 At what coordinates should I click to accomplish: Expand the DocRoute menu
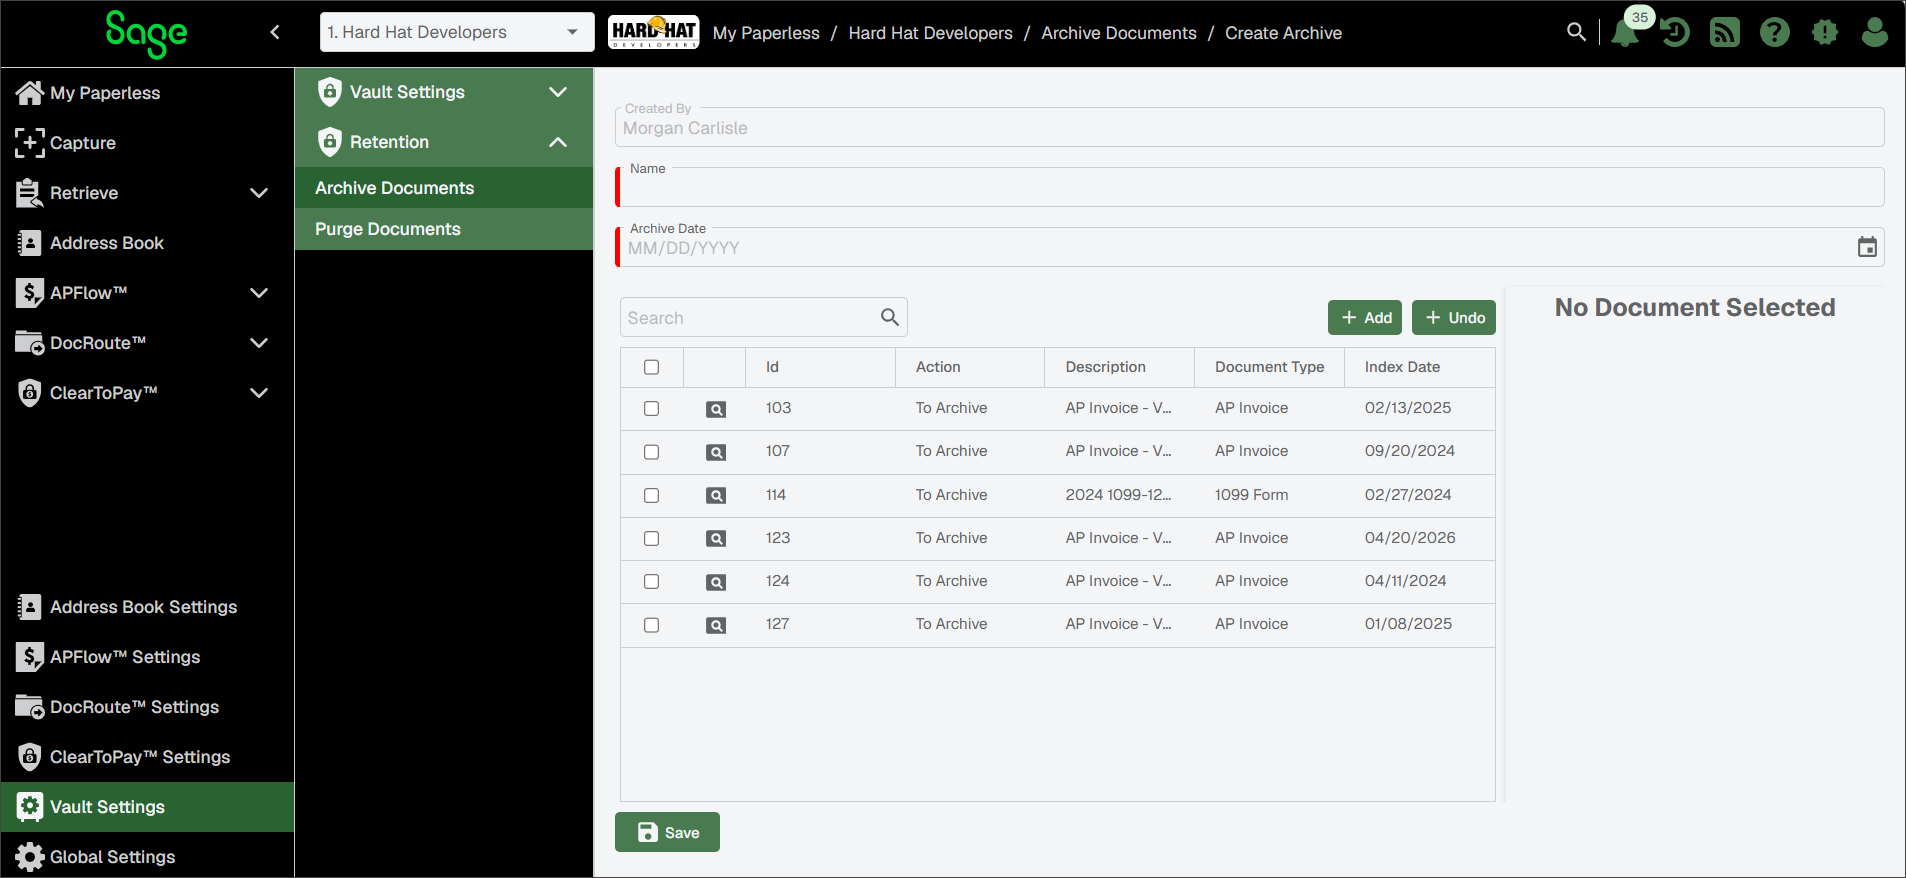pyautogui.click(x=259, y=343)
